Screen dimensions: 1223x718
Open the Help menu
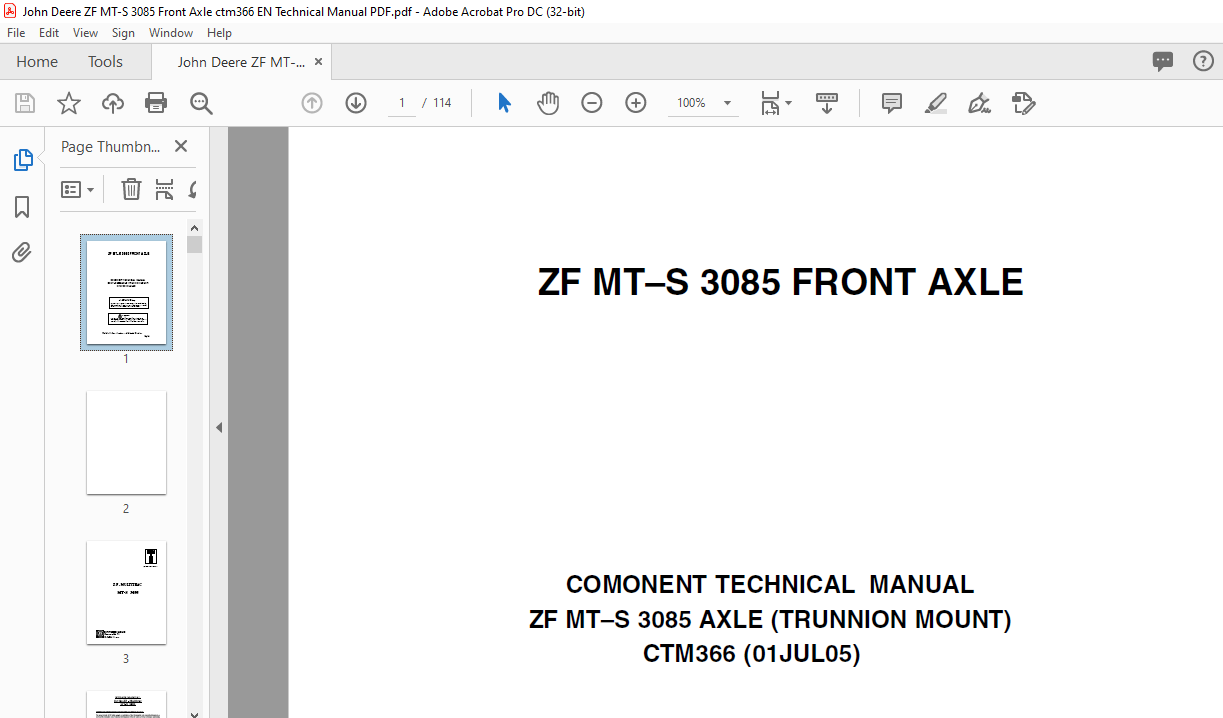(219, 33)
